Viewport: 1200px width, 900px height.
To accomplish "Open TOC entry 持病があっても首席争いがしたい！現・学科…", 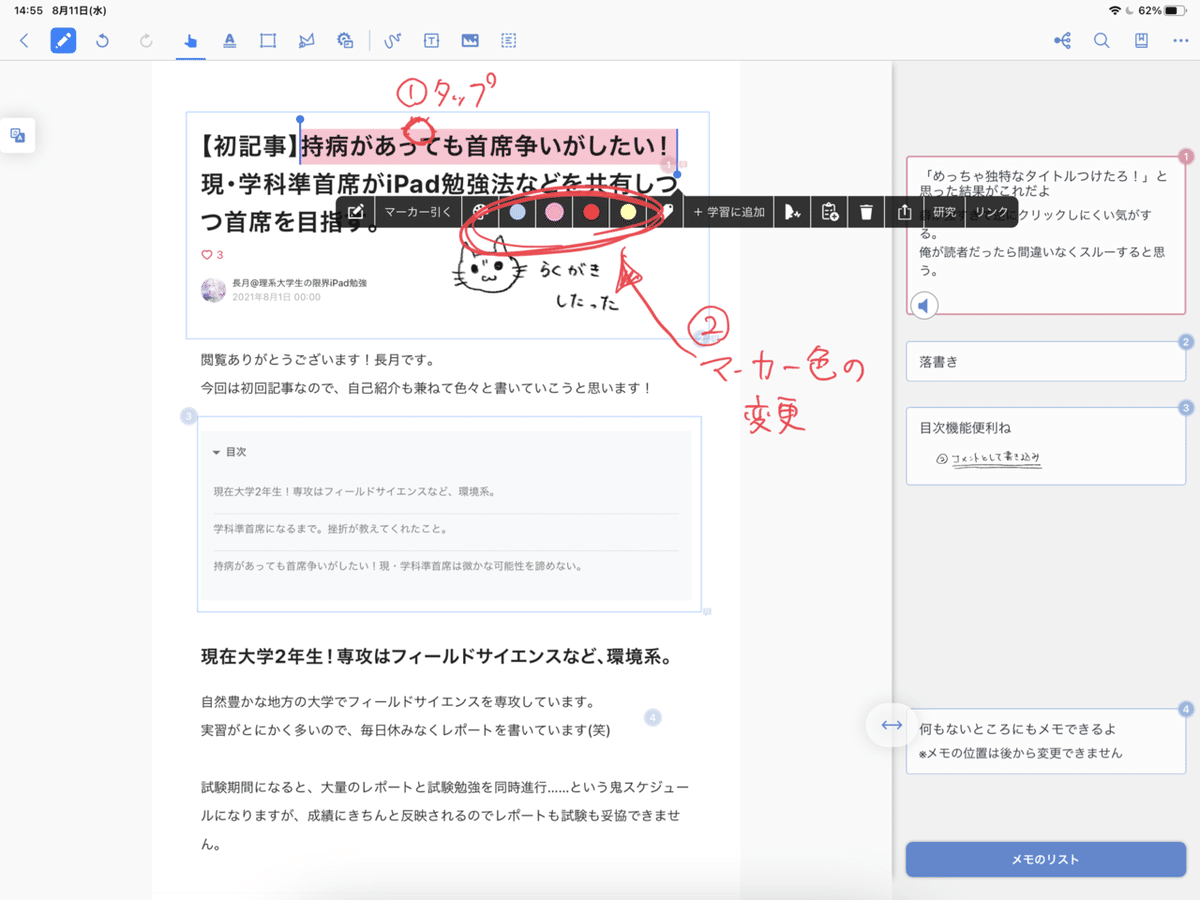I will [398, 565].
